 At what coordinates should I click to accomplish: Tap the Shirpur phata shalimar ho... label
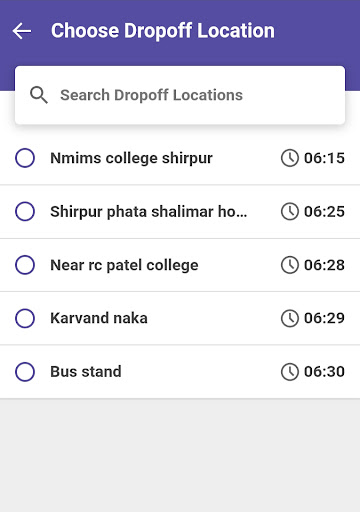point(149,212)
